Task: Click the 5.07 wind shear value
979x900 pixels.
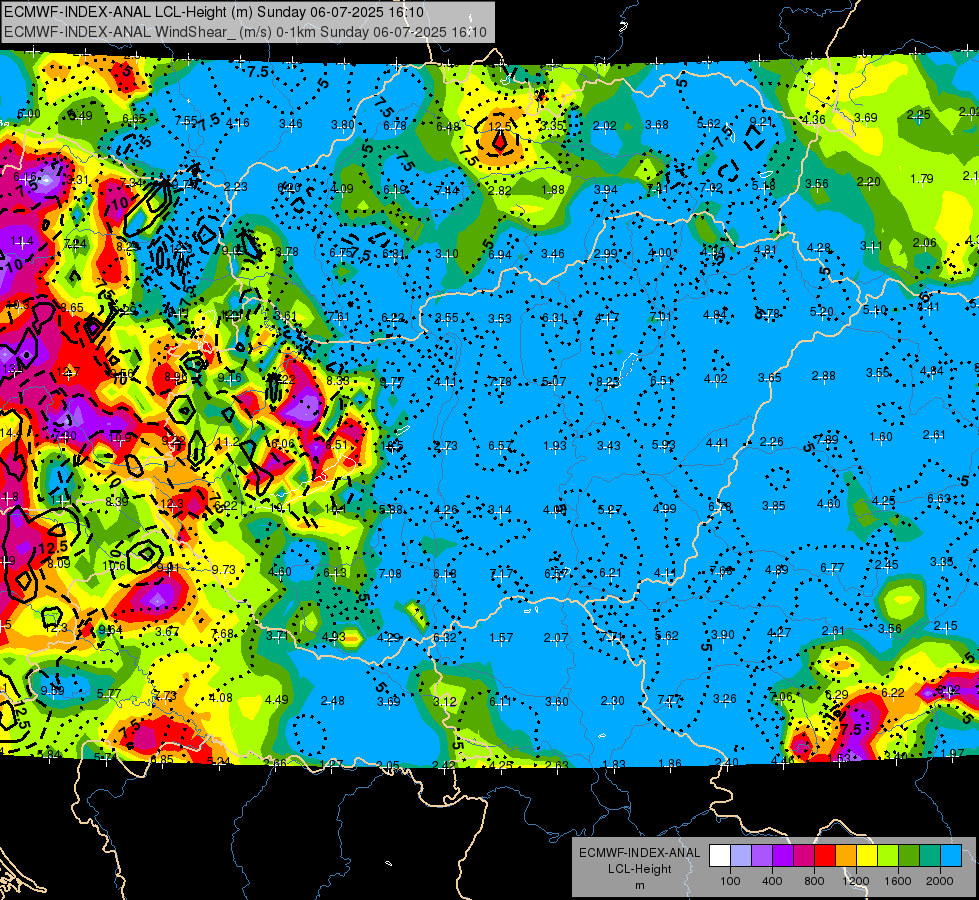Action: pyautogui.click(x=554, y=382)
